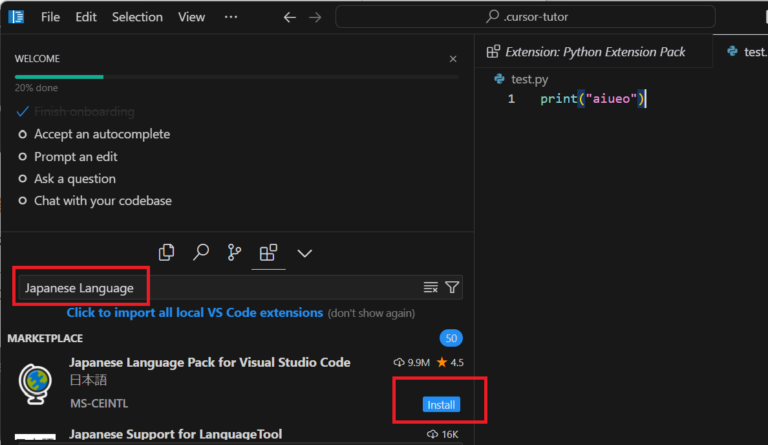Select the 'Ask a question' onboarding step
The width and height of the screenshot is (768, 445).
[x=74, y=179]
